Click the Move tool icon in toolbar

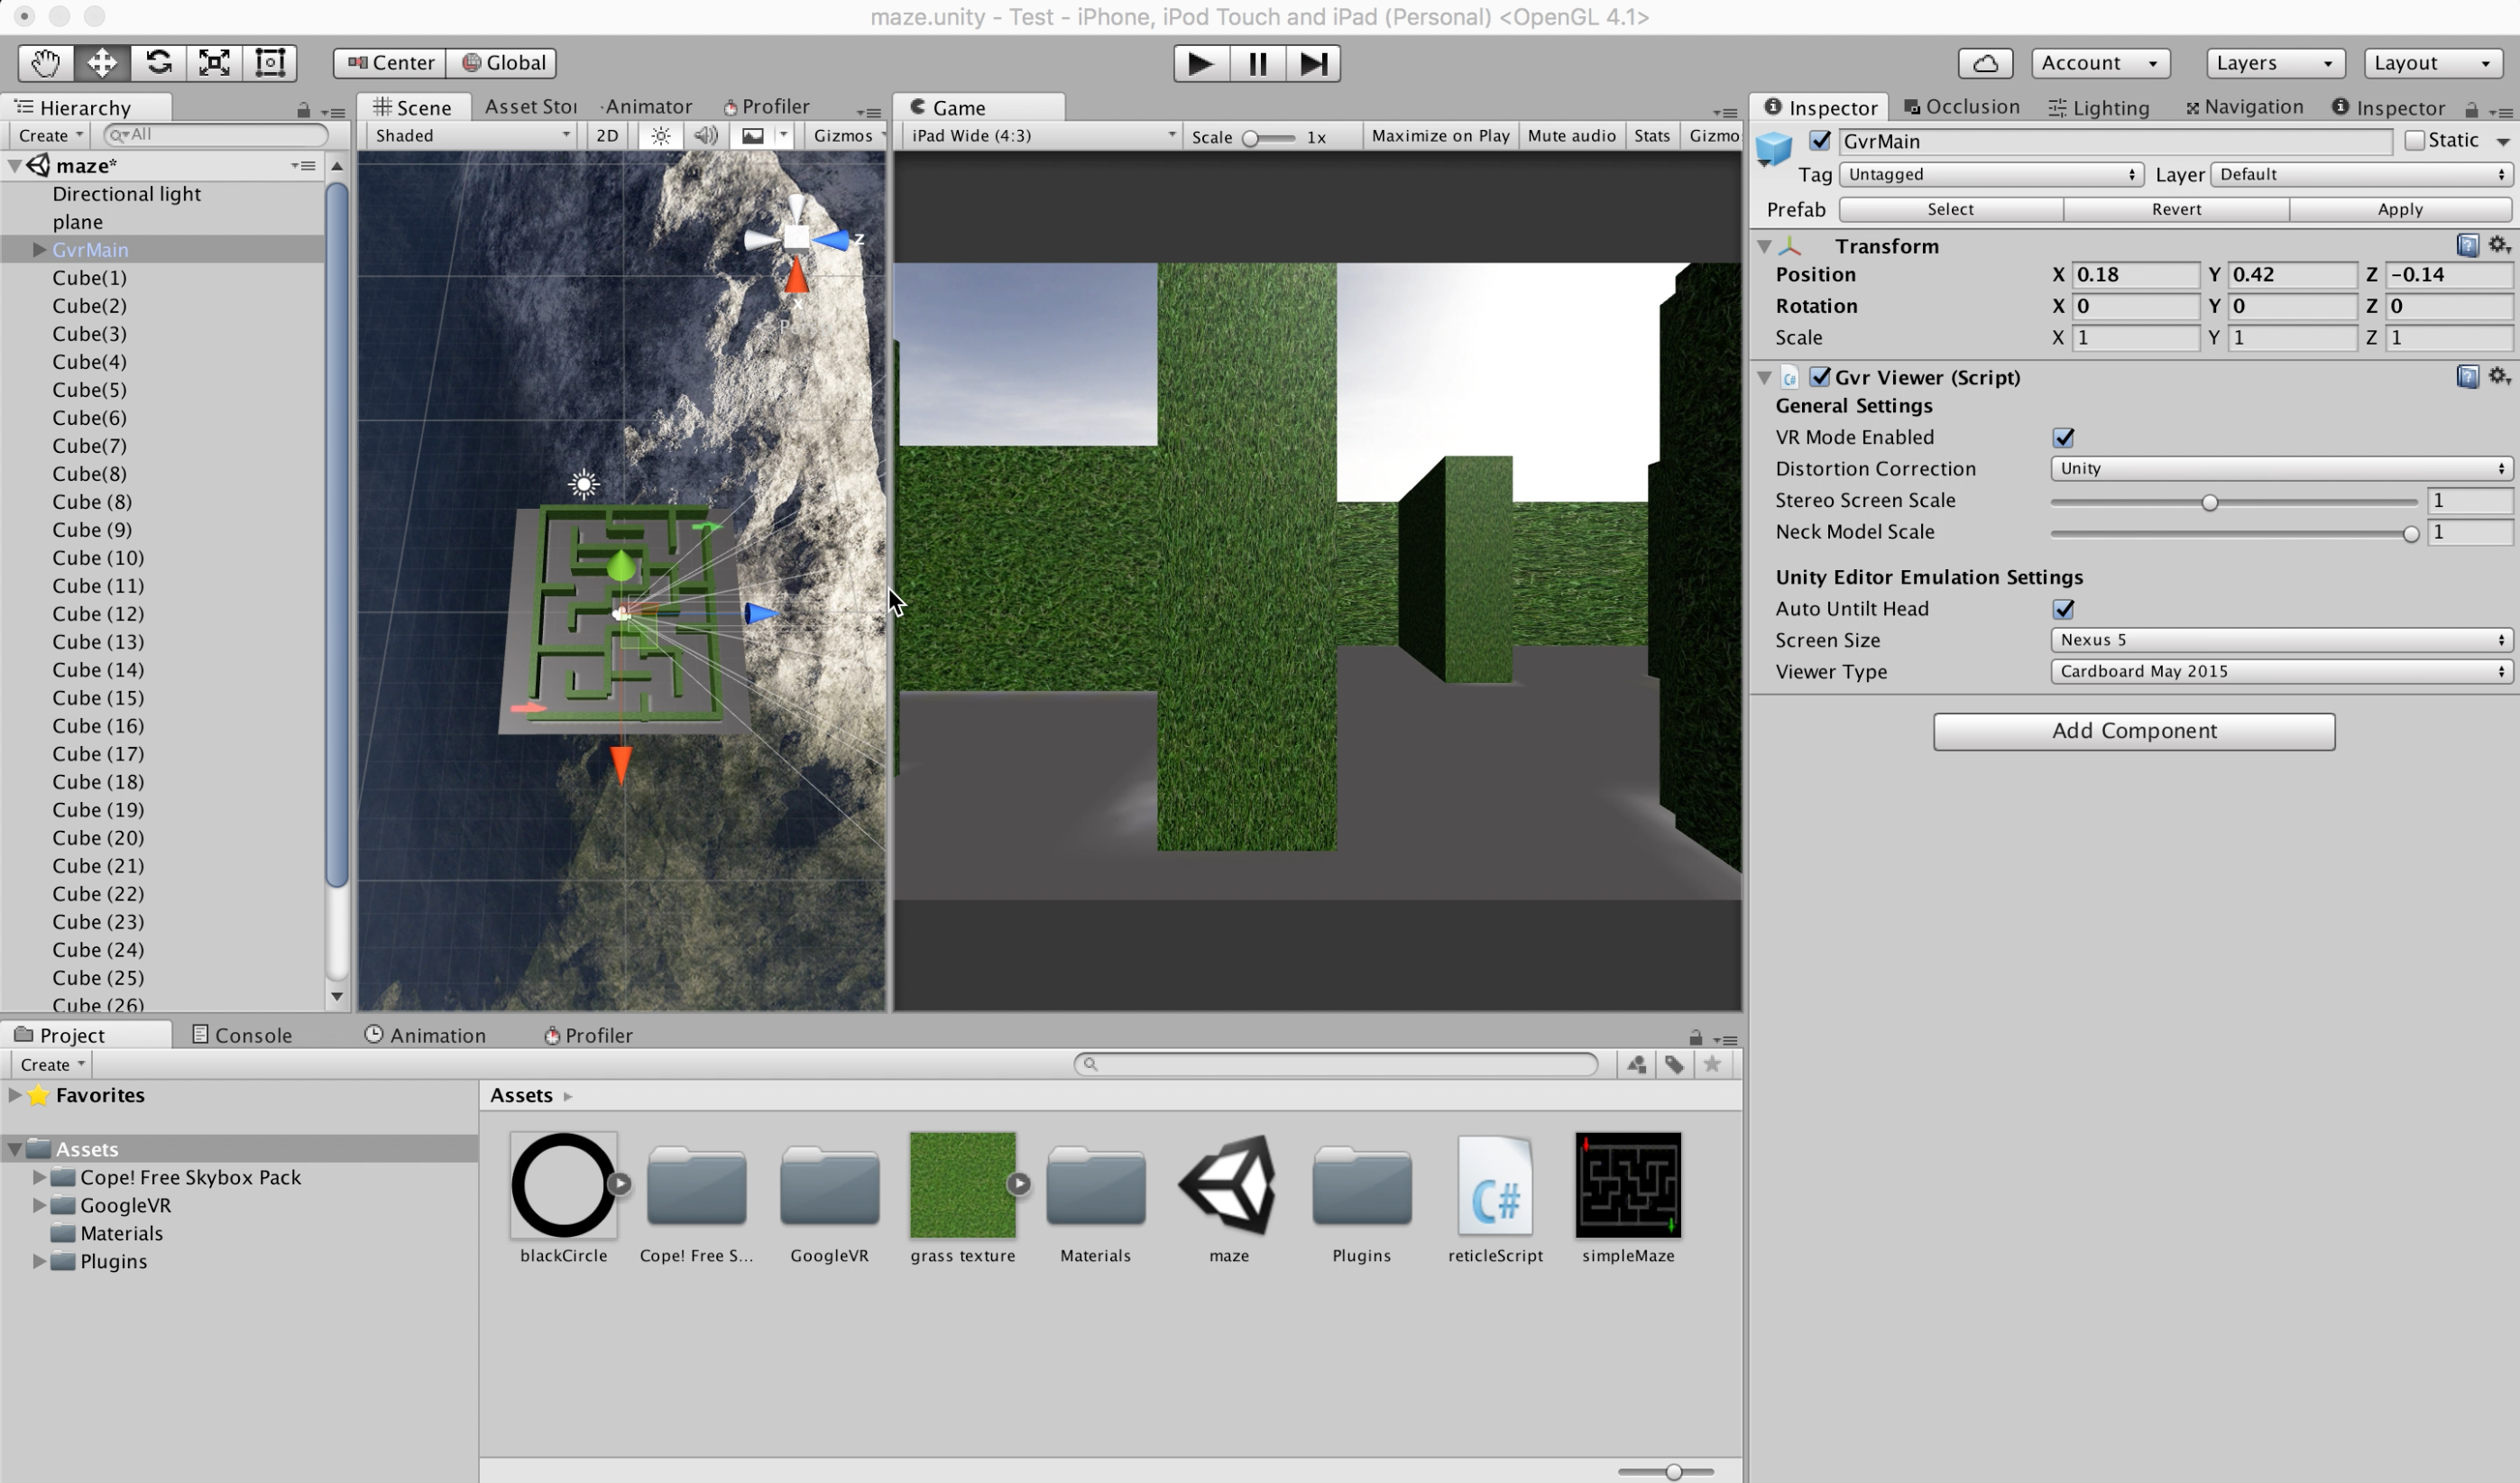99,61
